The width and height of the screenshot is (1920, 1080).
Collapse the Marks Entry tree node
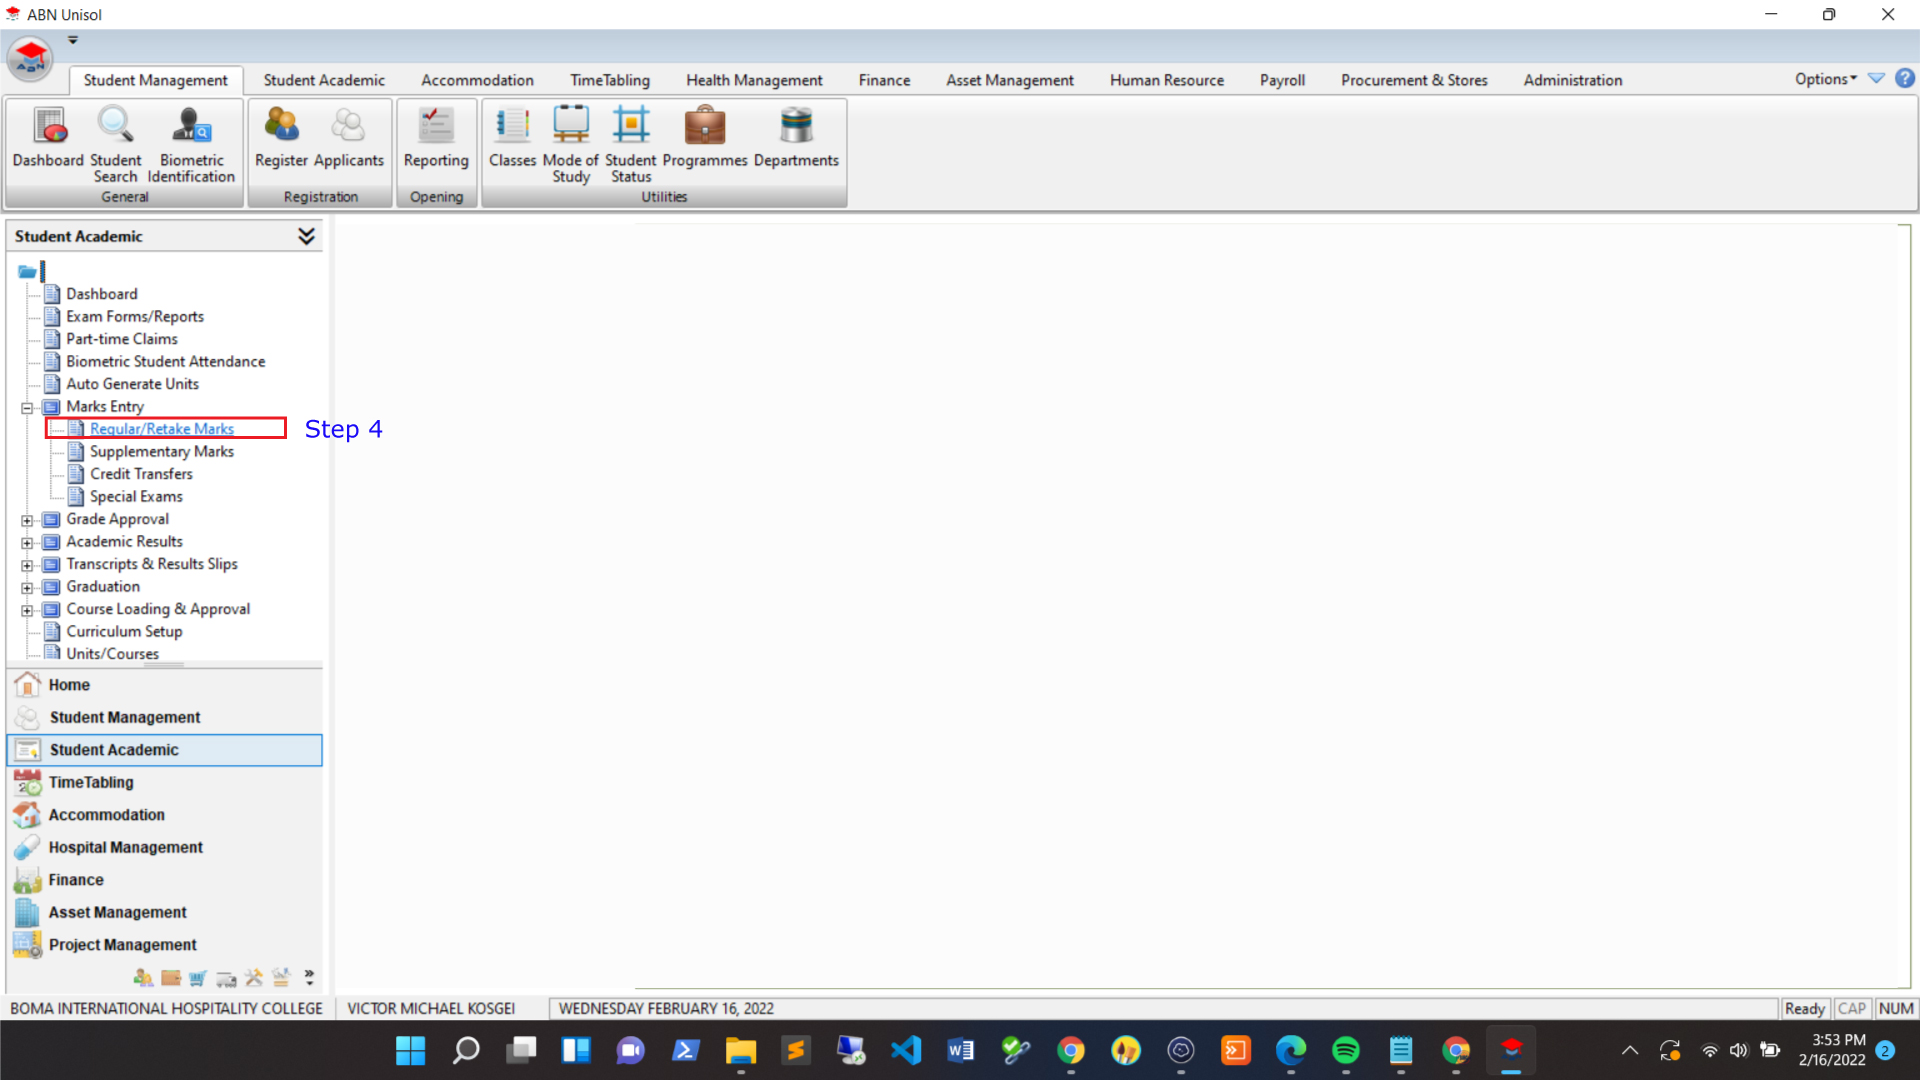(x=27, y=408)
